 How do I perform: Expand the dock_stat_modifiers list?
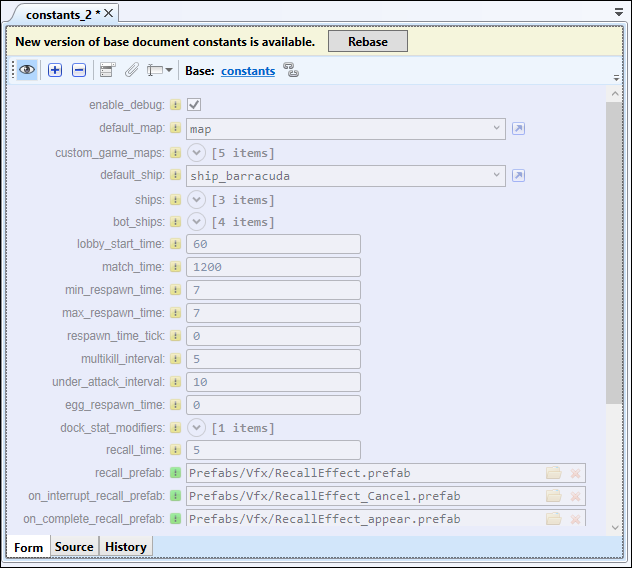point(197,428)
